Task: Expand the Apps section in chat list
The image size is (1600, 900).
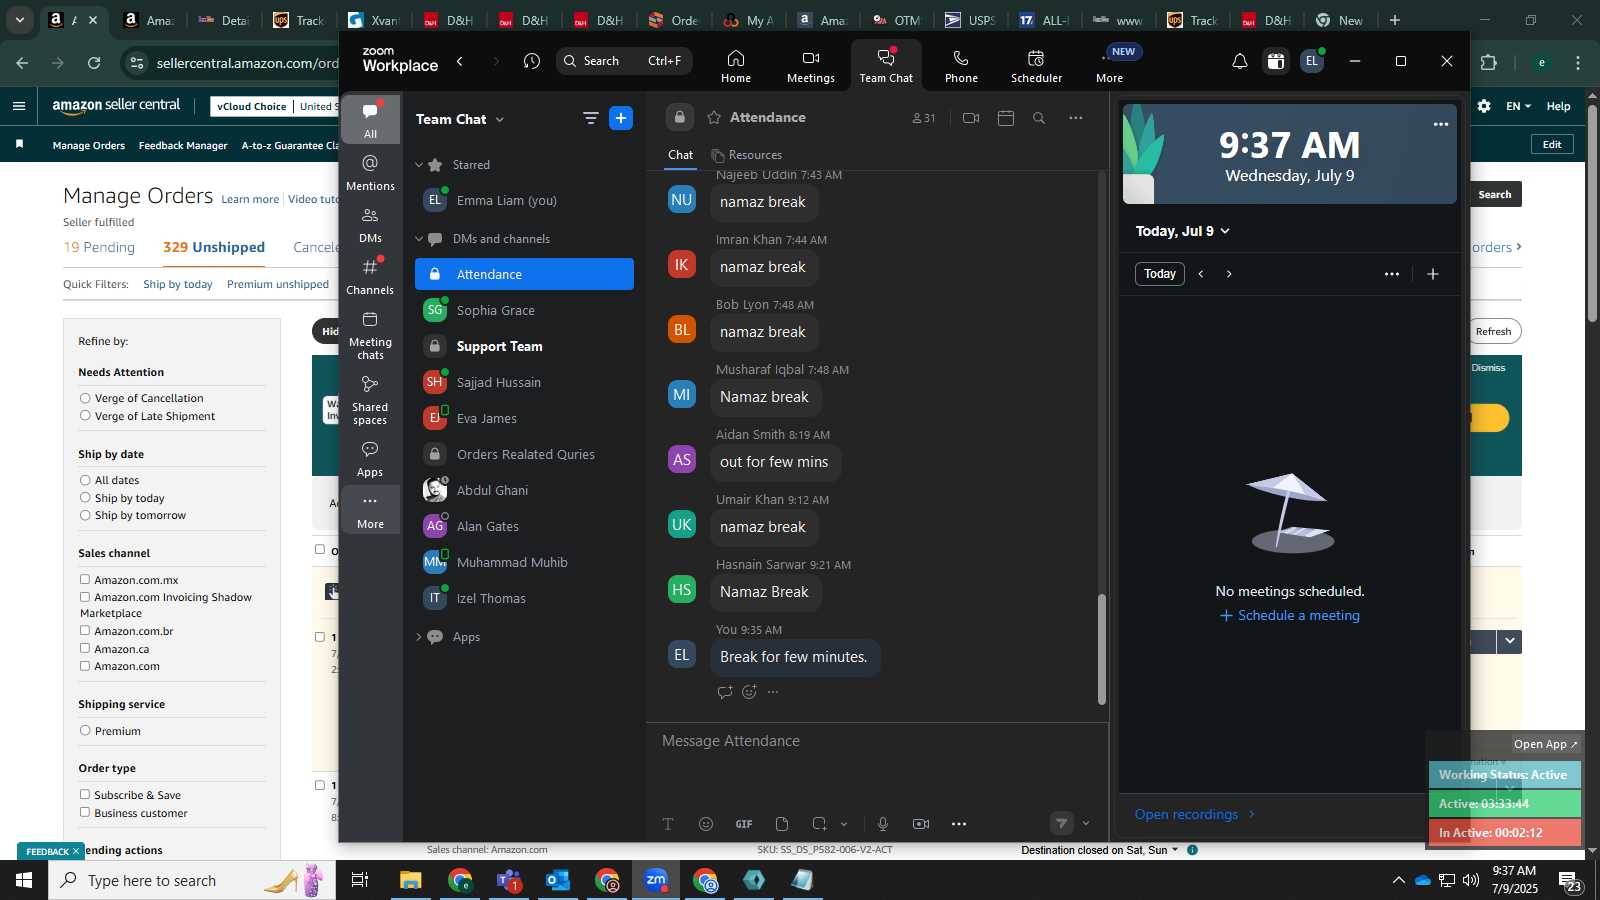Action: pyautogui.click(x=419, y=637)
